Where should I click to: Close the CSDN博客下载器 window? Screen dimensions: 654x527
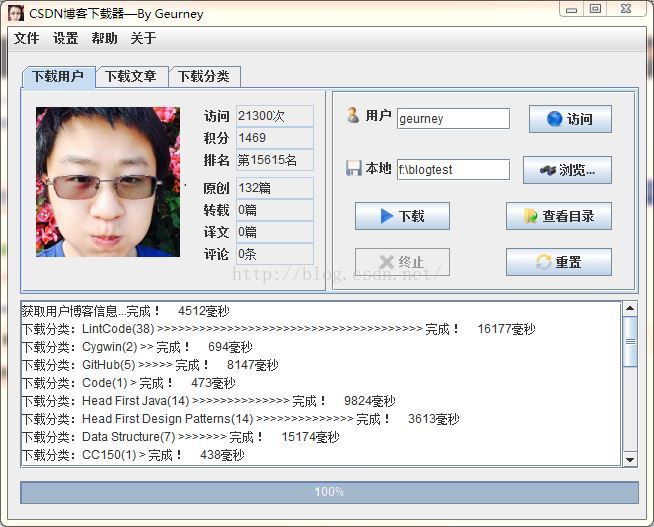(x=626, y=9)
